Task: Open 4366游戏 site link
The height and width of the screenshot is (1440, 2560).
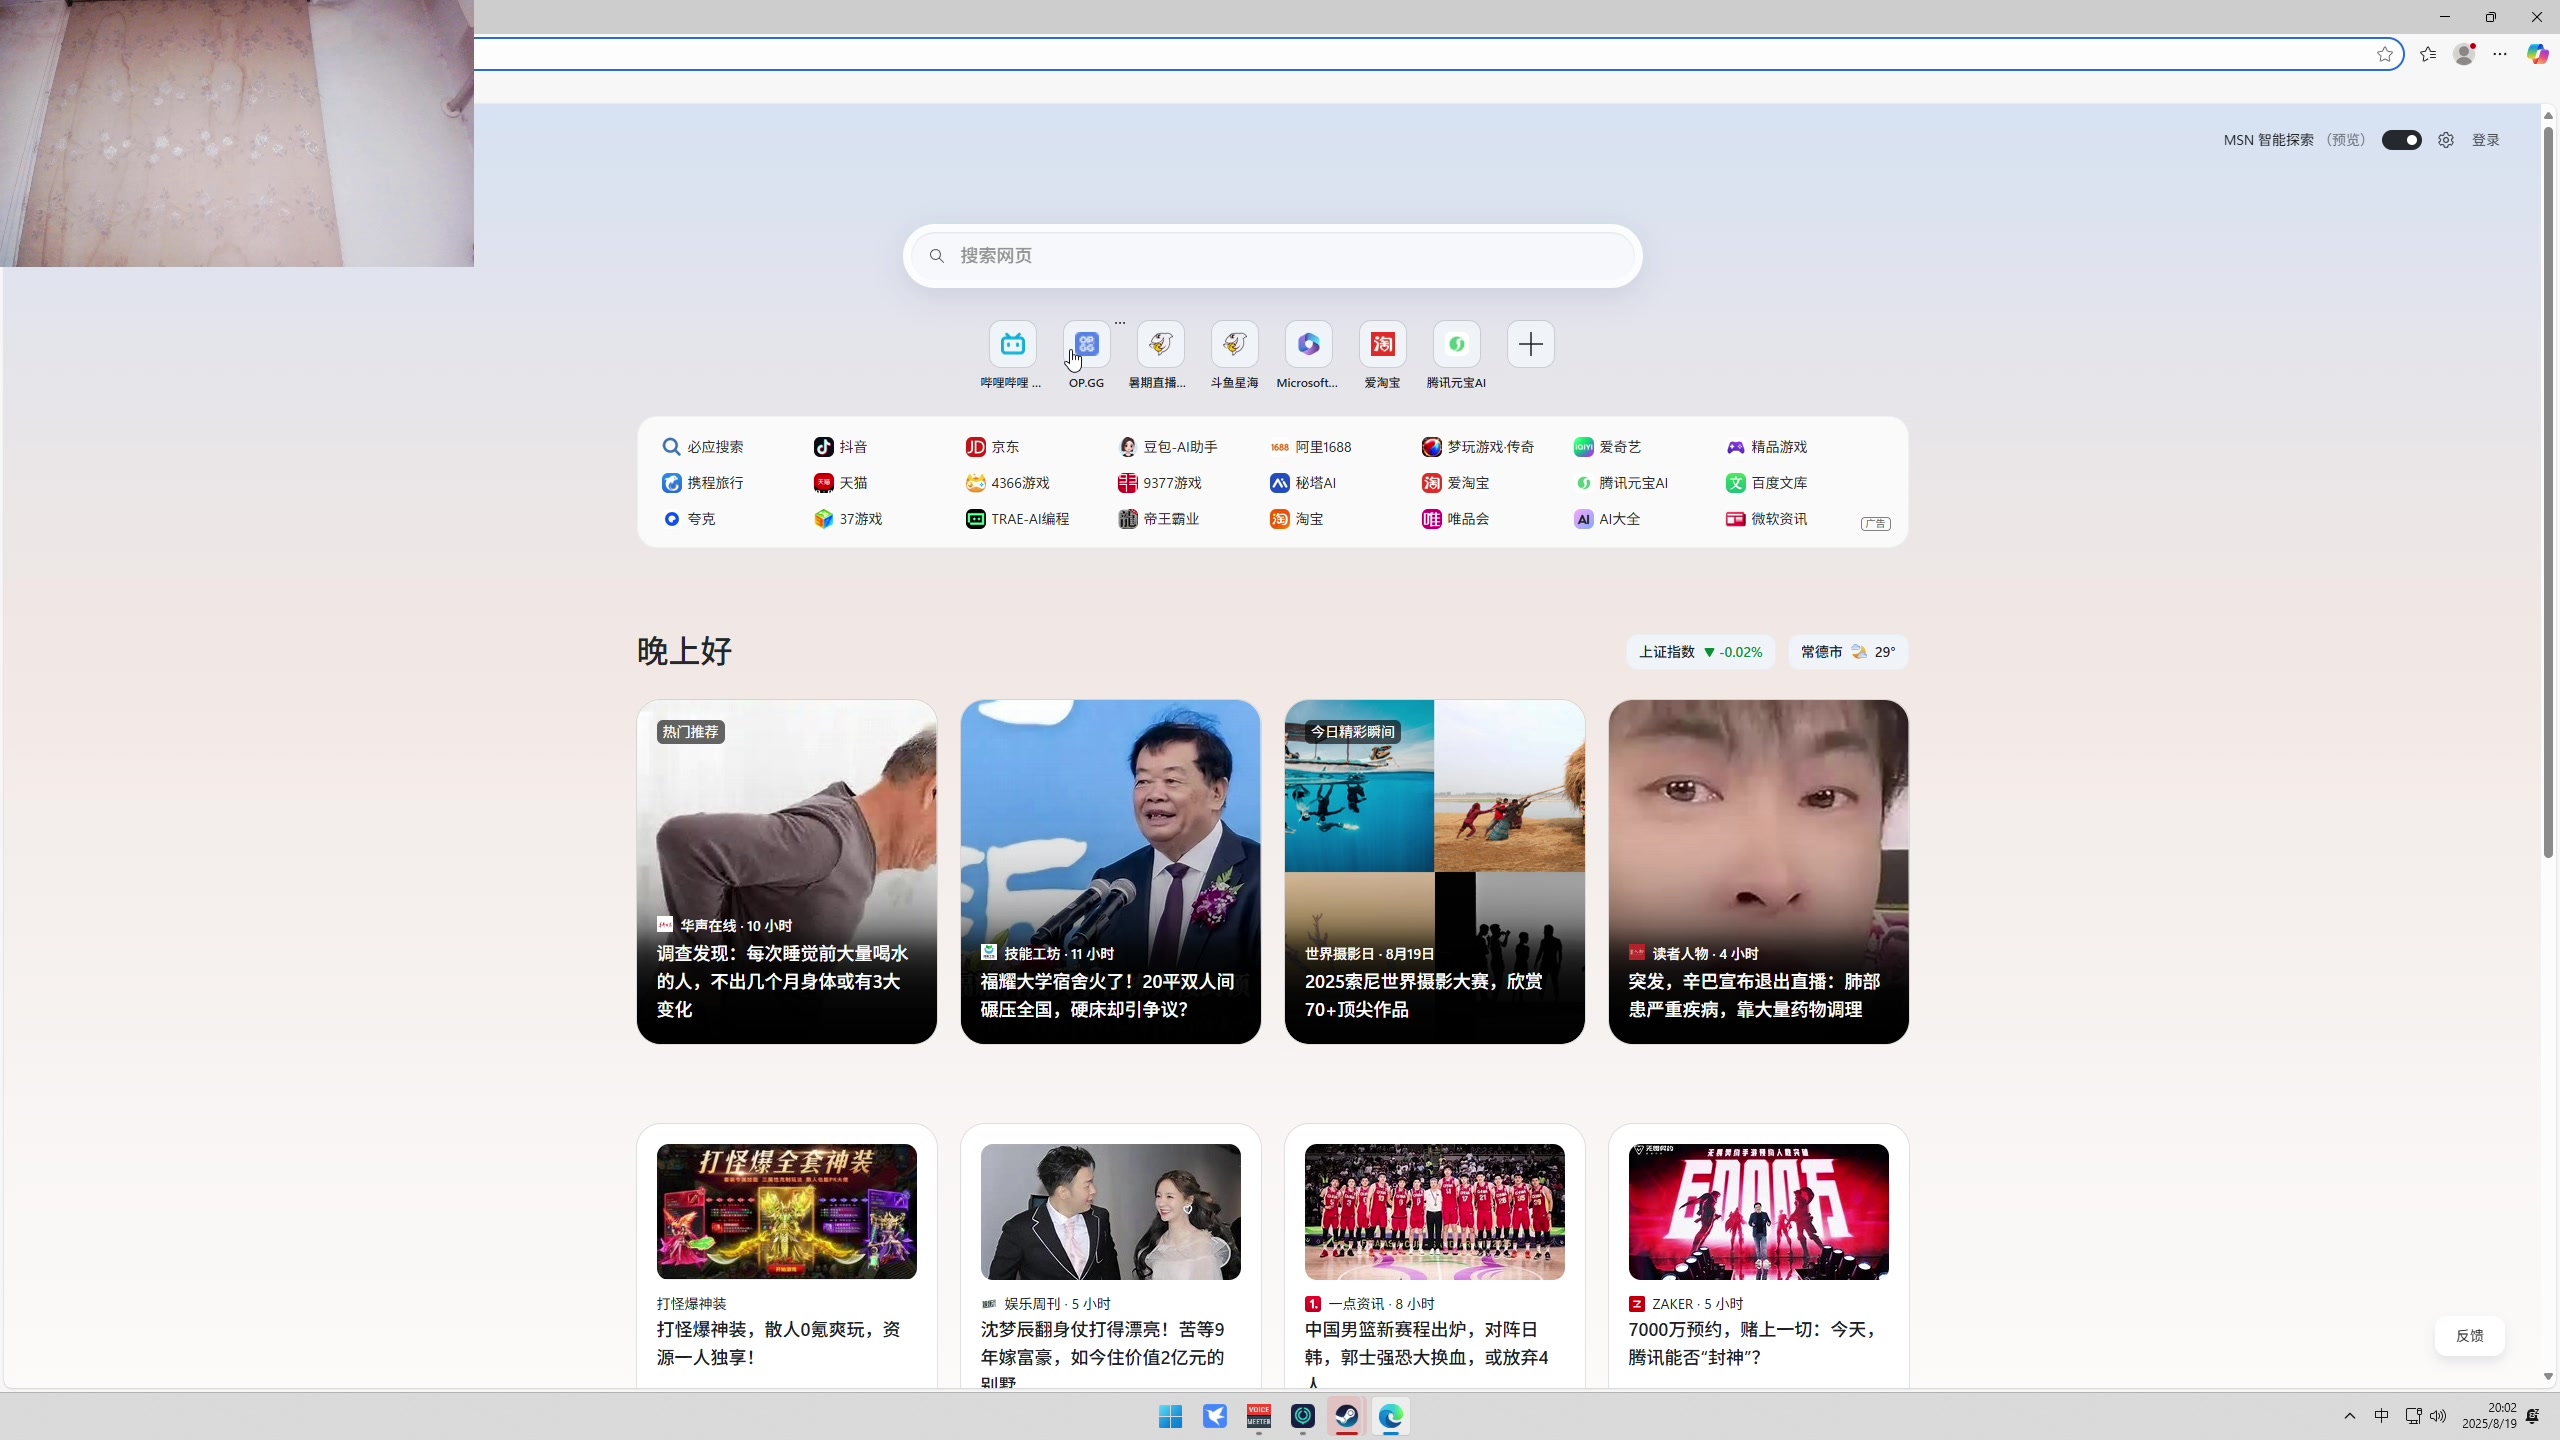Action: coord(1007,483)
